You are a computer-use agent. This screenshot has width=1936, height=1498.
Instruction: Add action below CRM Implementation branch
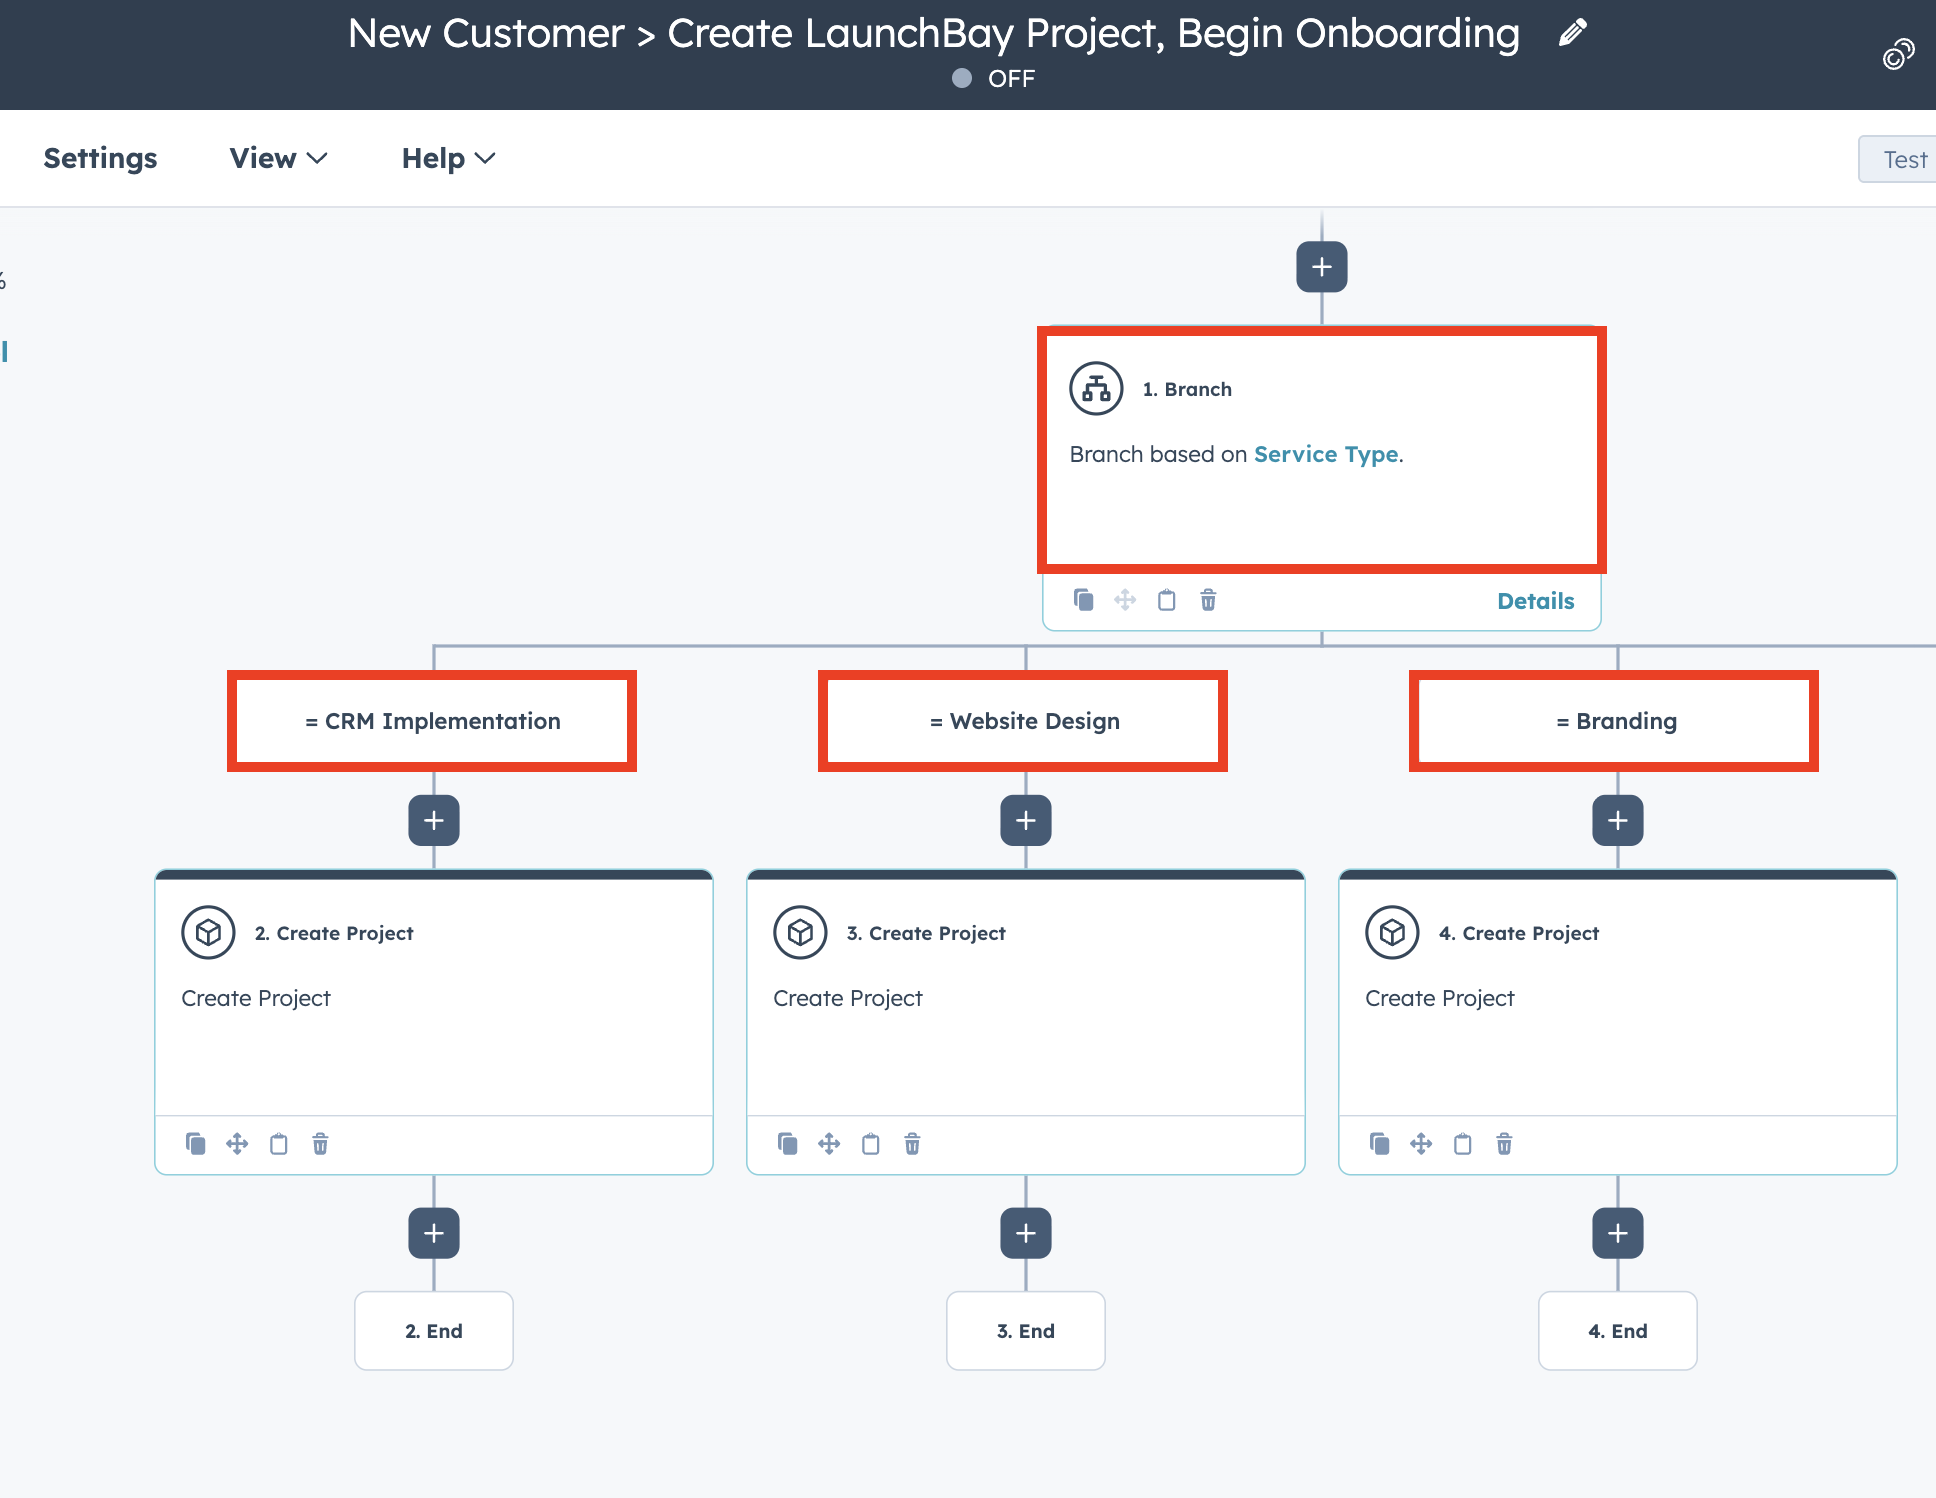(x=434, y=821)
